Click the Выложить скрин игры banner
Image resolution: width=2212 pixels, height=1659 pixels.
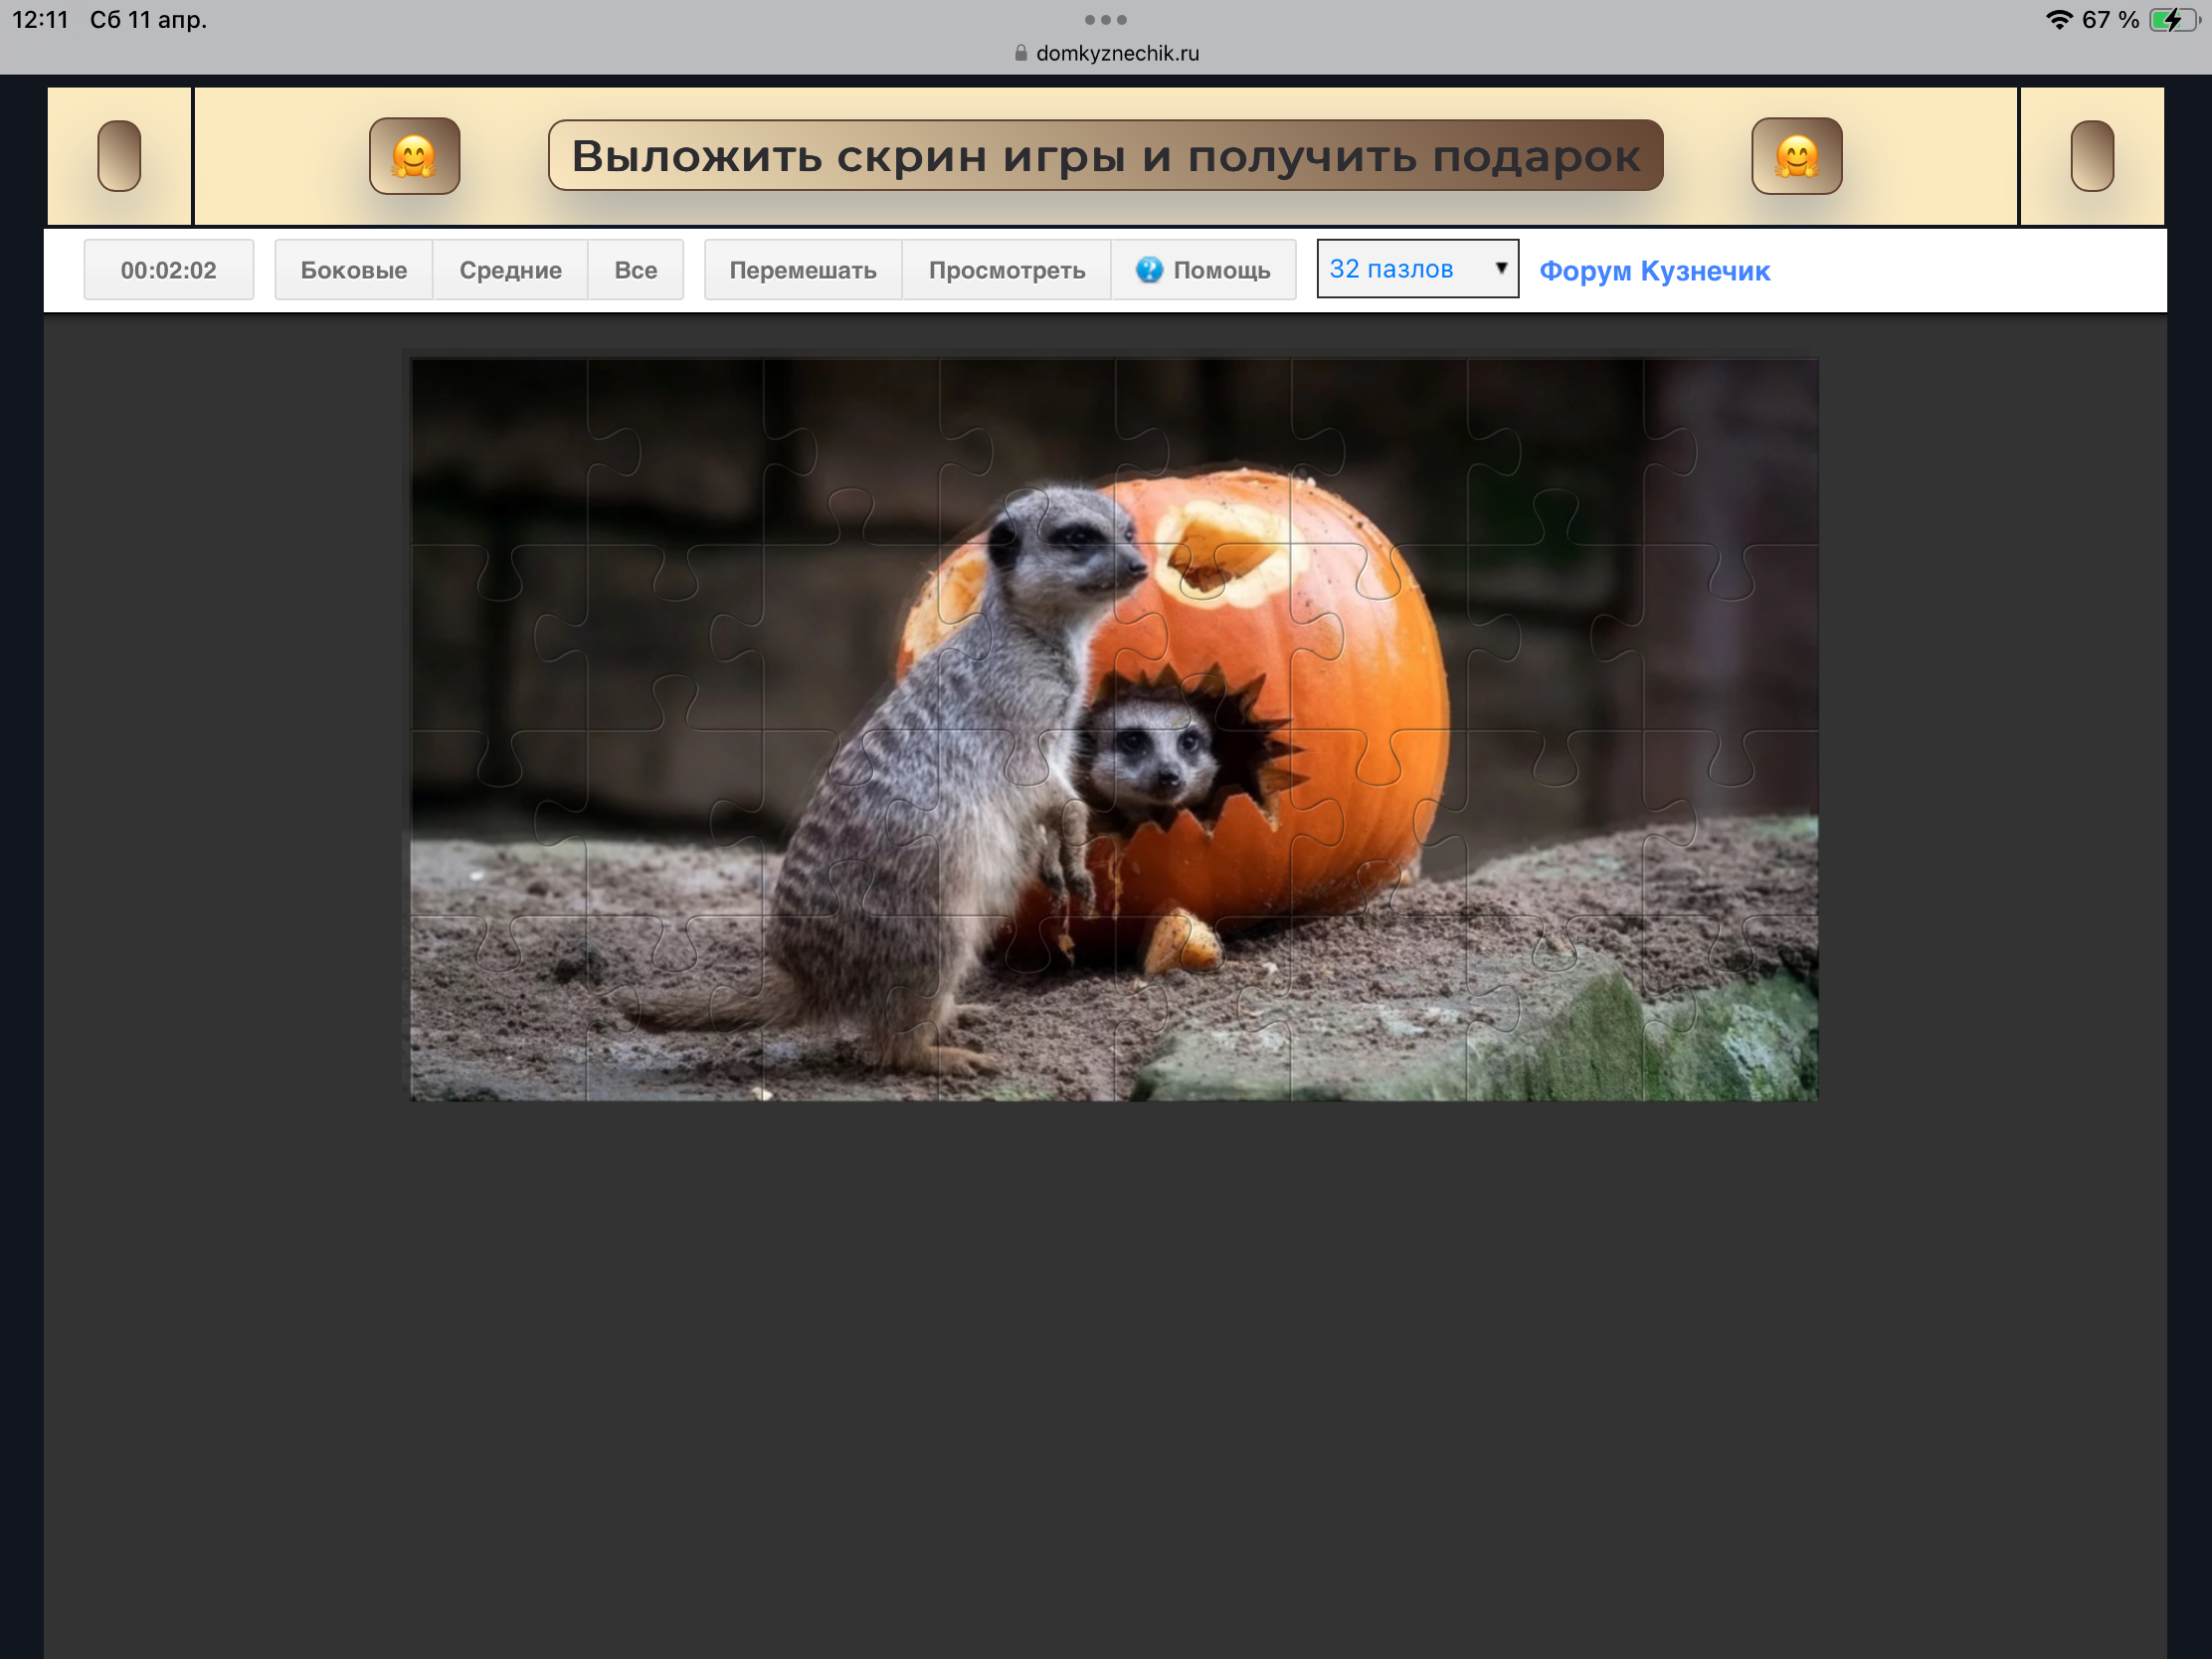1105,156
